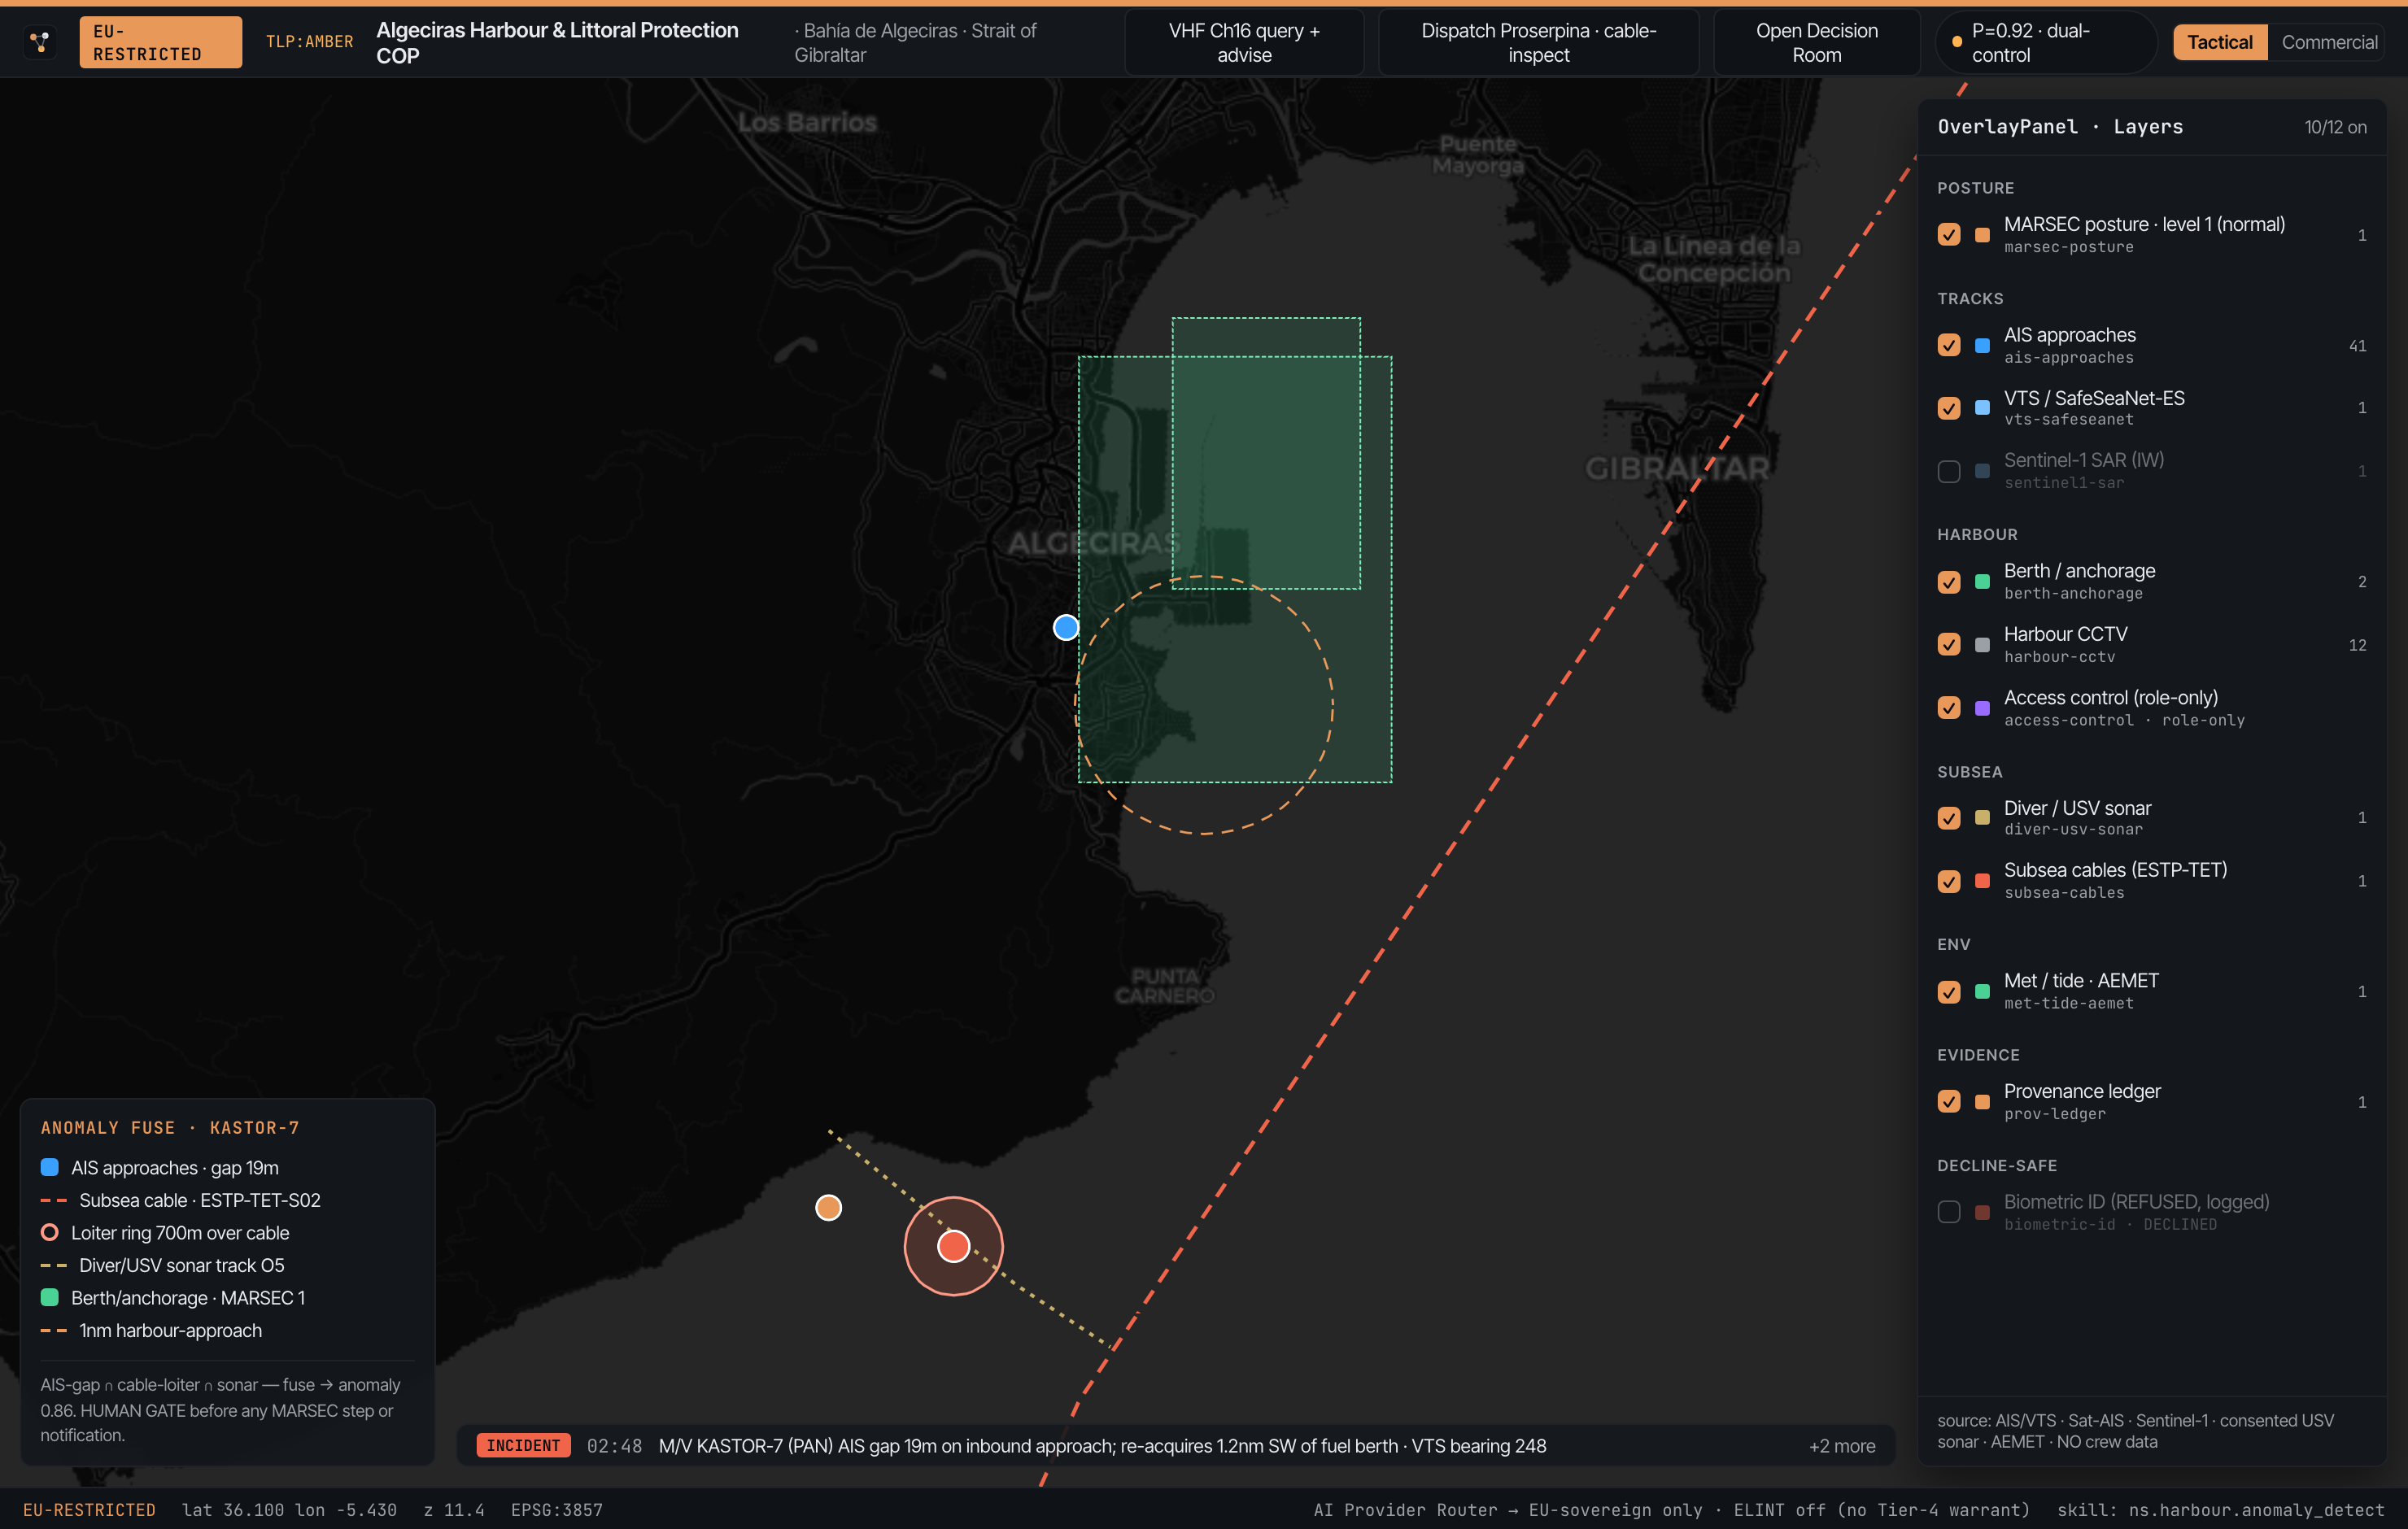
Task: Click the ANOMALY FUSE · KASTOR-7 heading
Action: [x=170, y=1127]
